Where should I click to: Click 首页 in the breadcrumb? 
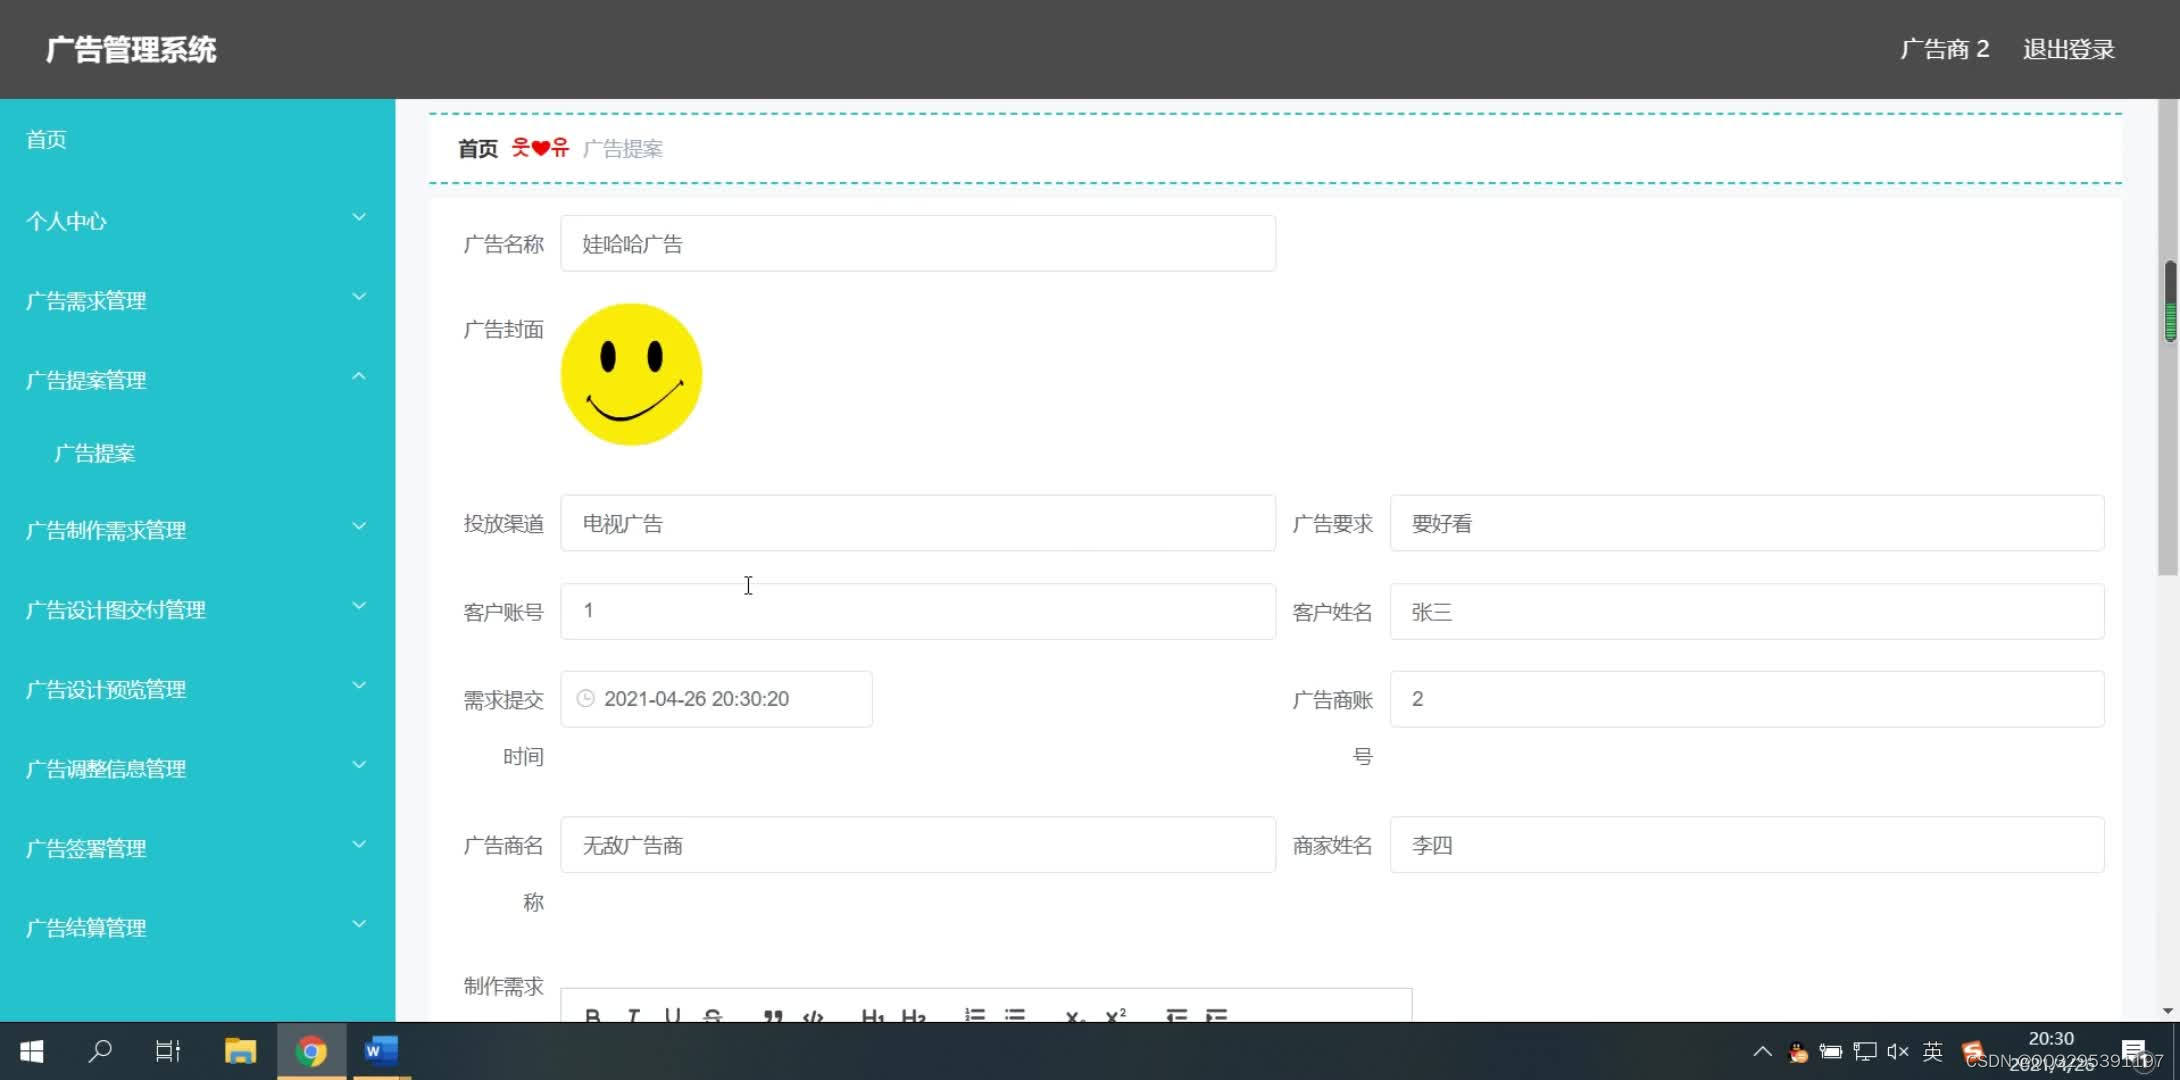(x=477, y=148)
